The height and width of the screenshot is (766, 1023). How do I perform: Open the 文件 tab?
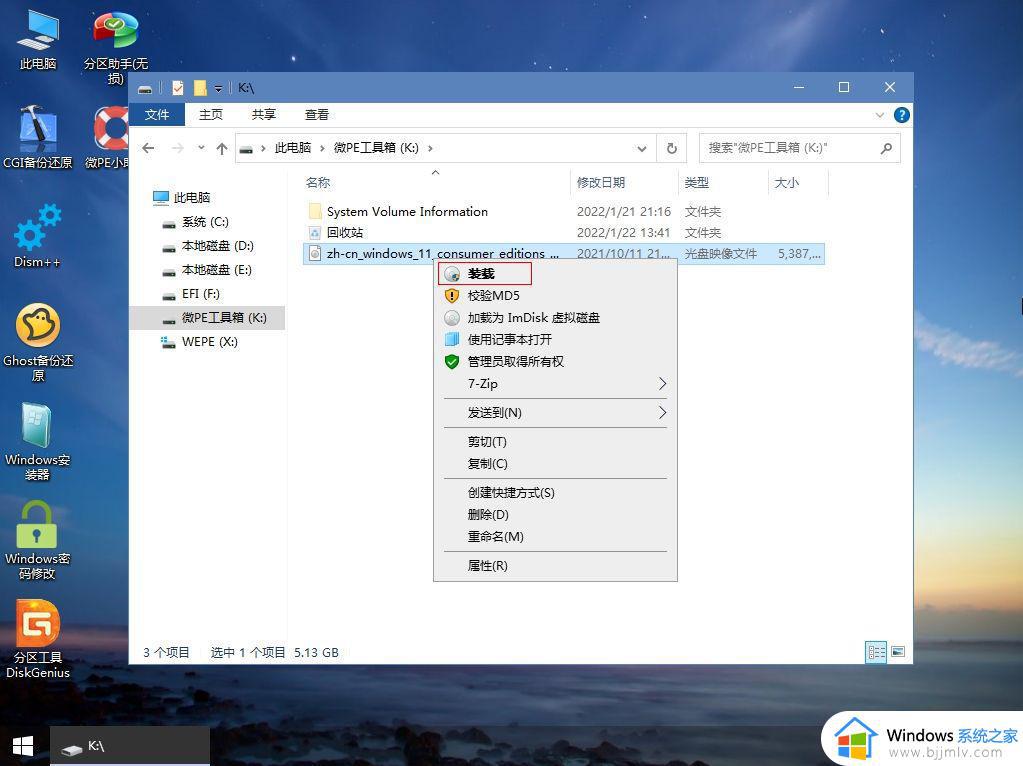click(157, 115)
